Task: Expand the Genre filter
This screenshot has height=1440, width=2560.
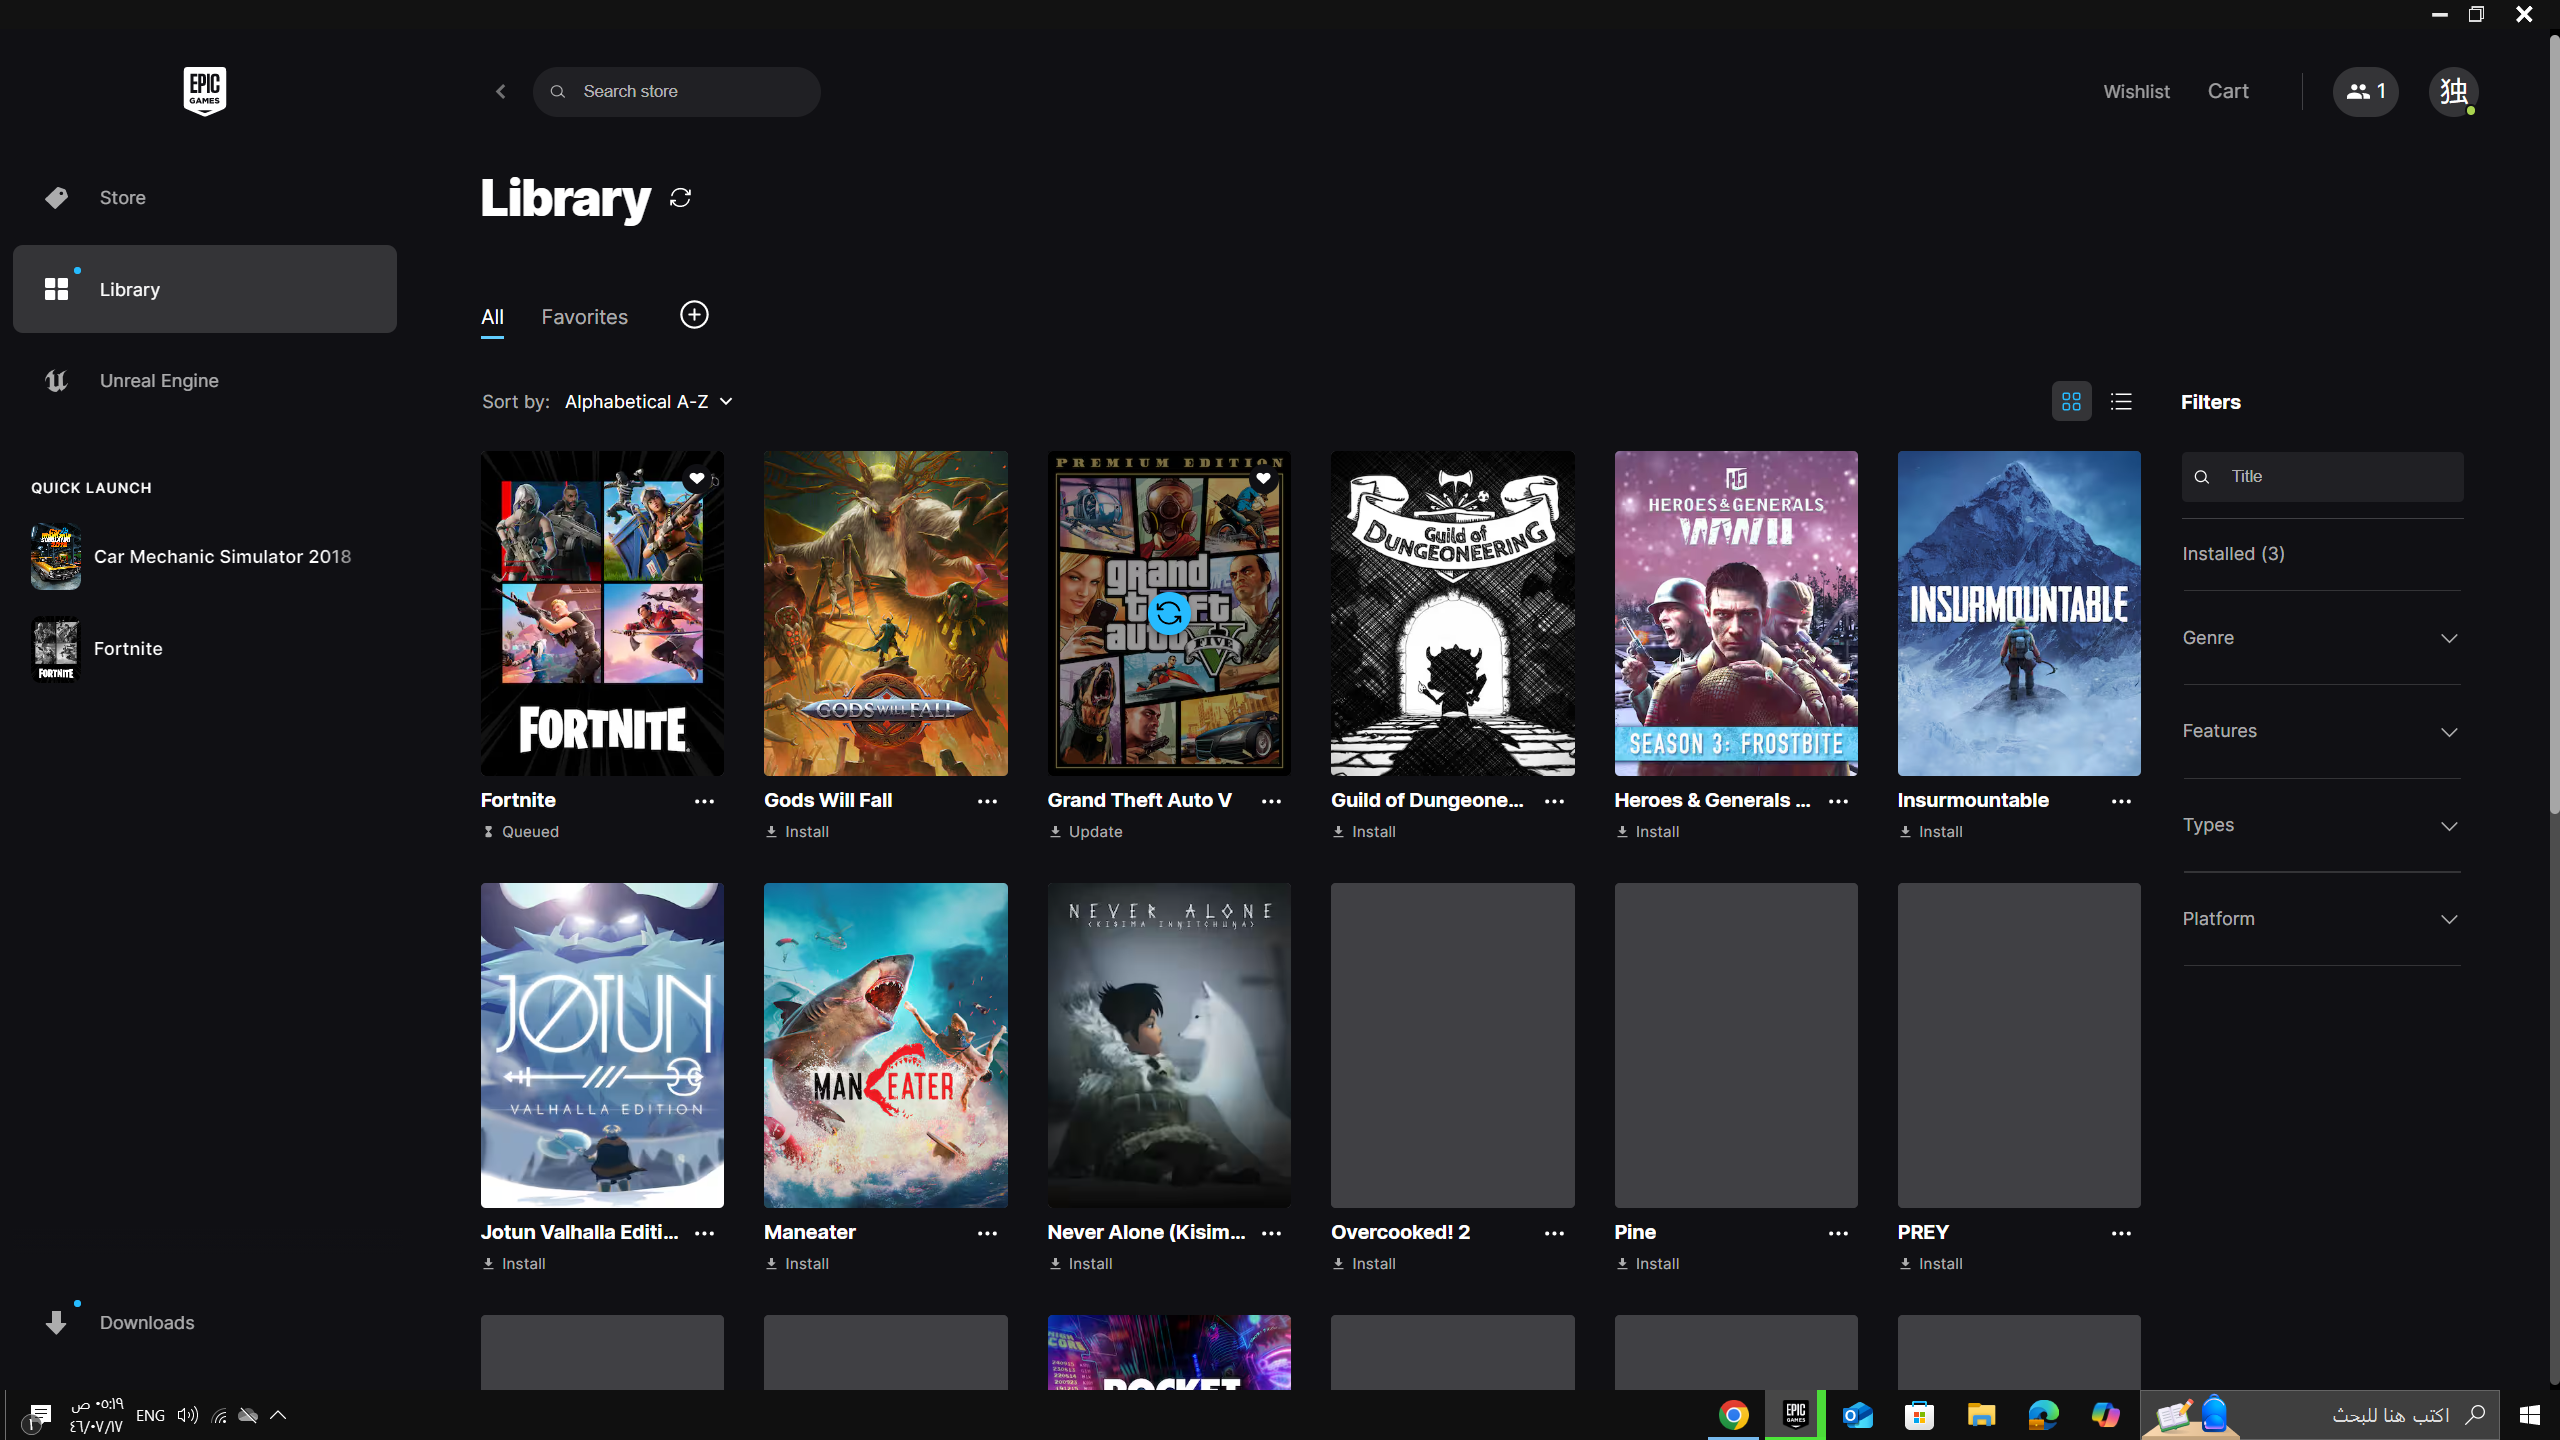Action: pyautogui.click(x=2321, y=638)
